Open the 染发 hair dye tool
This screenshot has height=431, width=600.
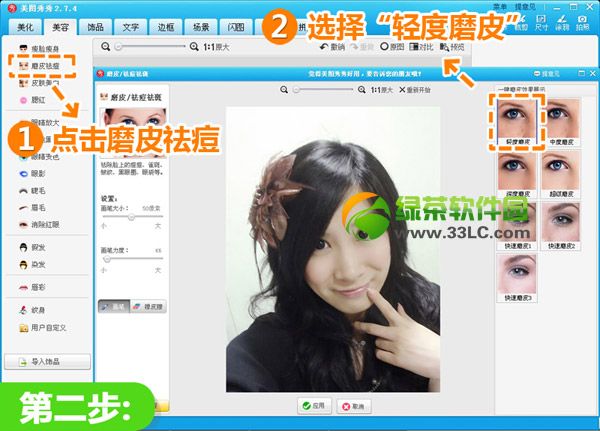tap(33, 264)
